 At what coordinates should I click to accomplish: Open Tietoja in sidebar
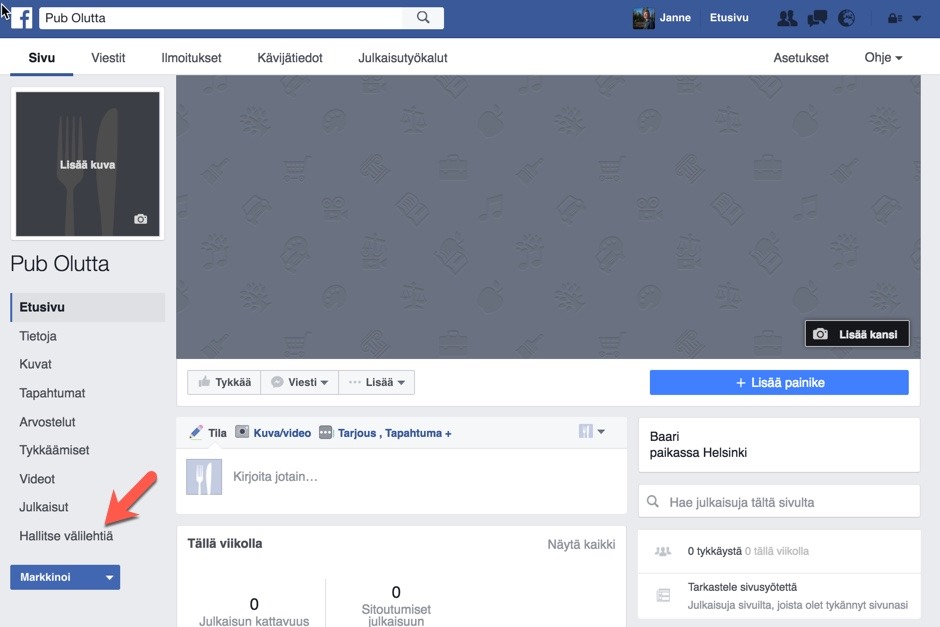click(38, 336)
